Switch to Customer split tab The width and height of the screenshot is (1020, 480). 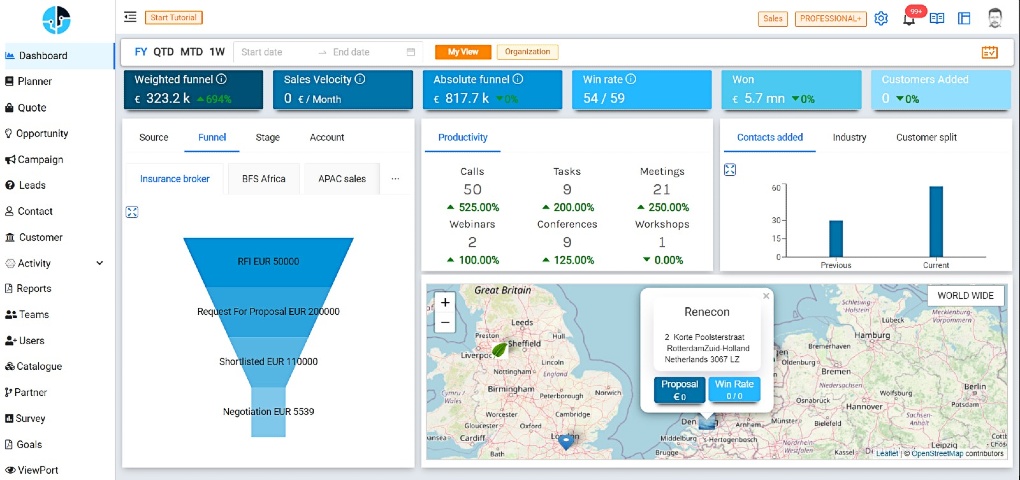pos(926,137)
